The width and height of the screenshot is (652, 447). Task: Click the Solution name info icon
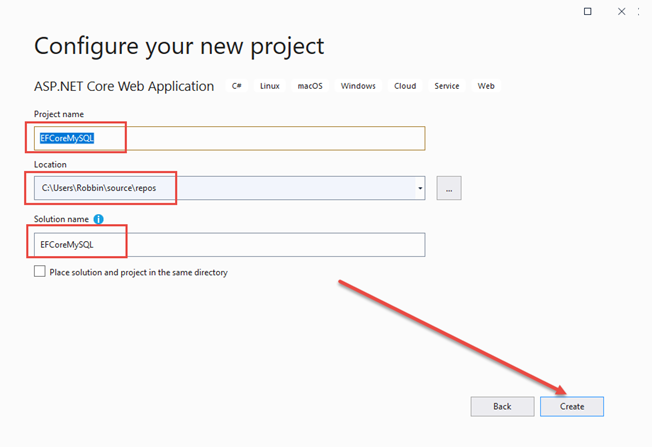99,219
